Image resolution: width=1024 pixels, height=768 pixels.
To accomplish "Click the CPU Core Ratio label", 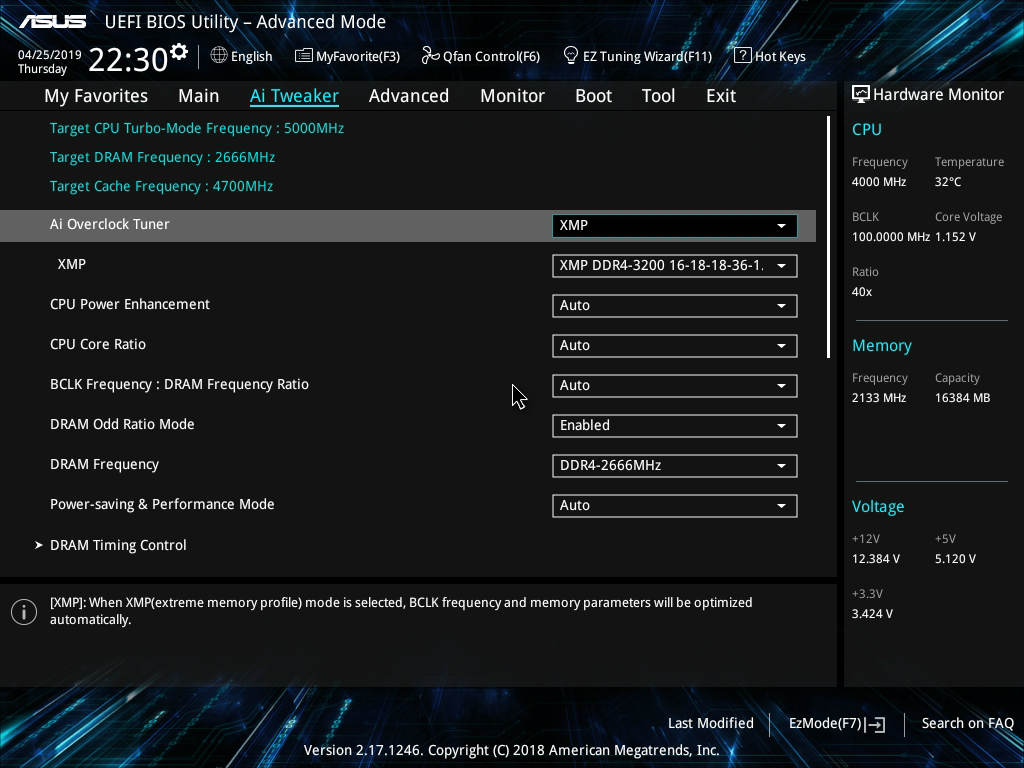I will (x=98, y=344).
